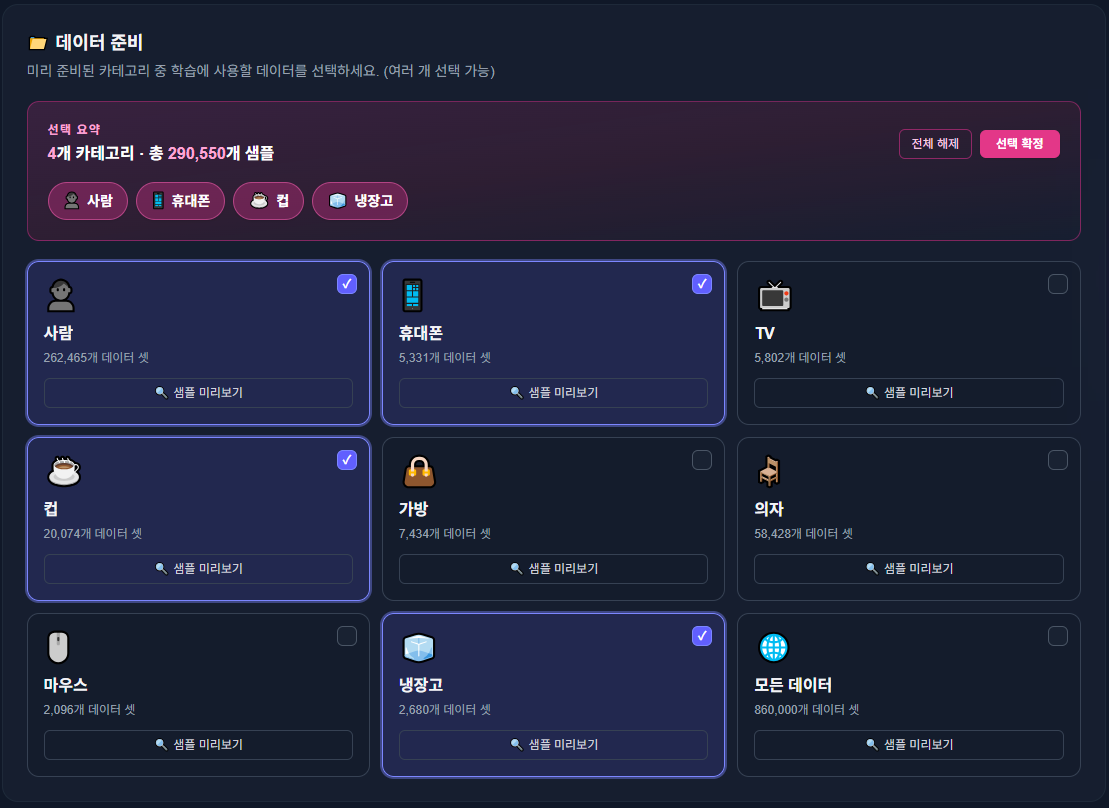The width and height of the screenshot is (1109, 808).
Task: Click the 사람 chip in selection summary
Action: 88,201
